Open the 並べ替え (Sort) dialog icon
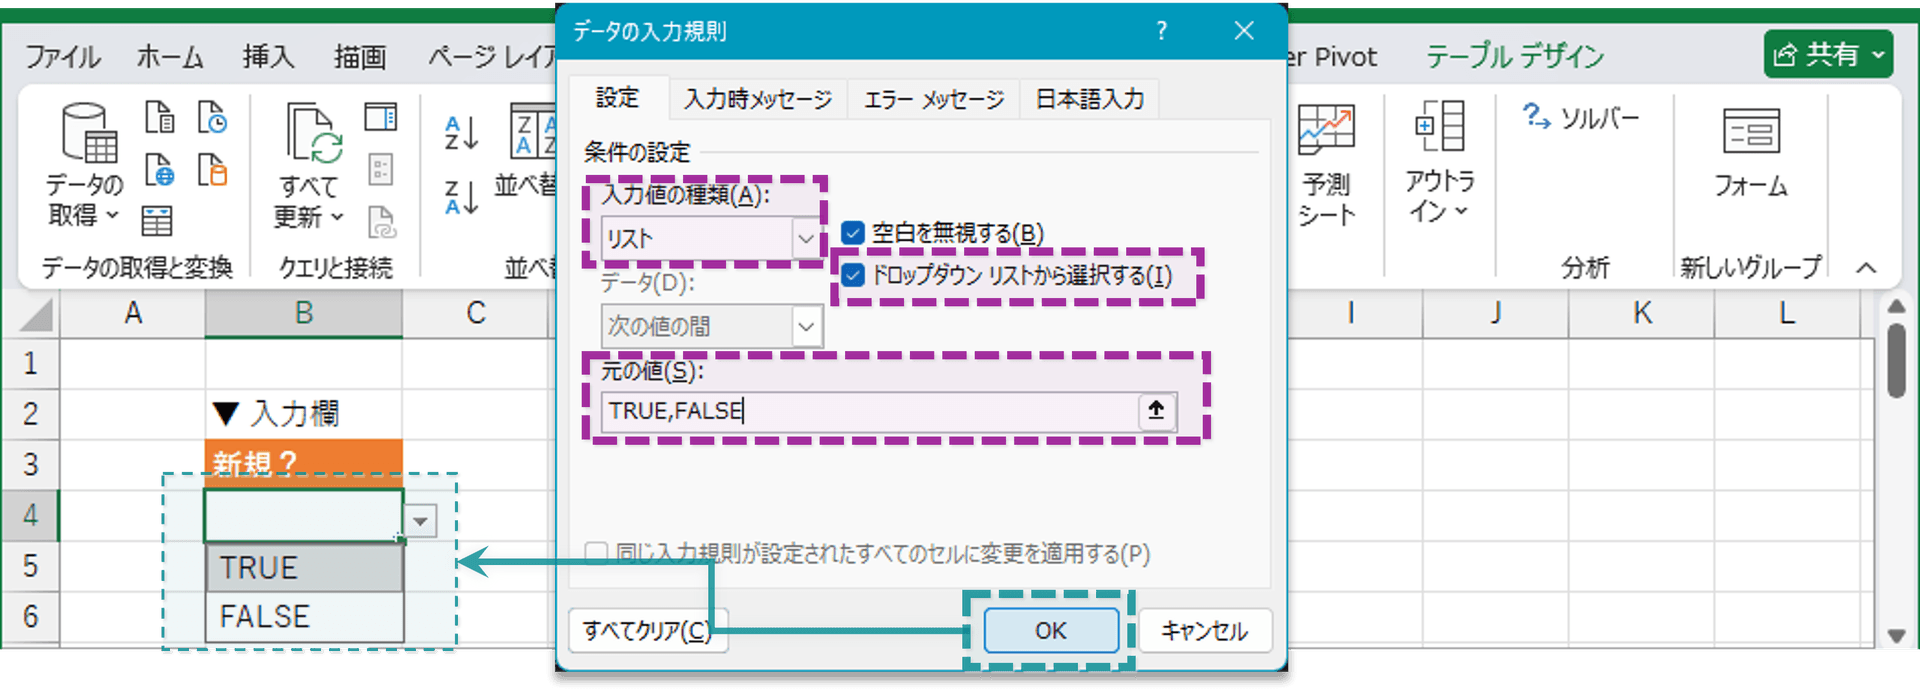 pyautogui.click(x=532, y=131)
